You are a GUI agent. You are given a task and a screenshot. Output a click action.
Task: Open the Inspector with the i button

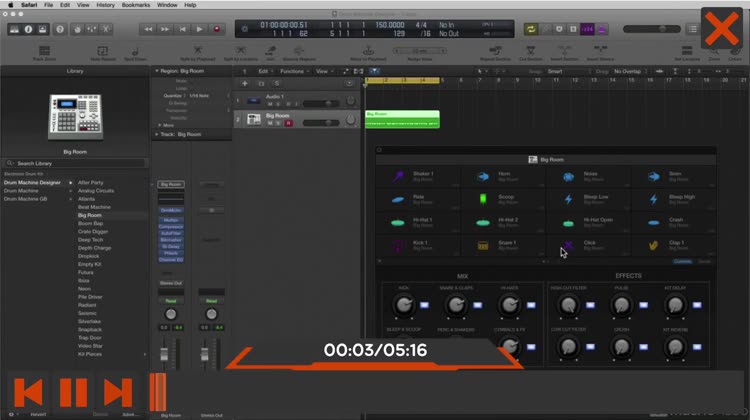pyautogui.click(x=28, y=29)
